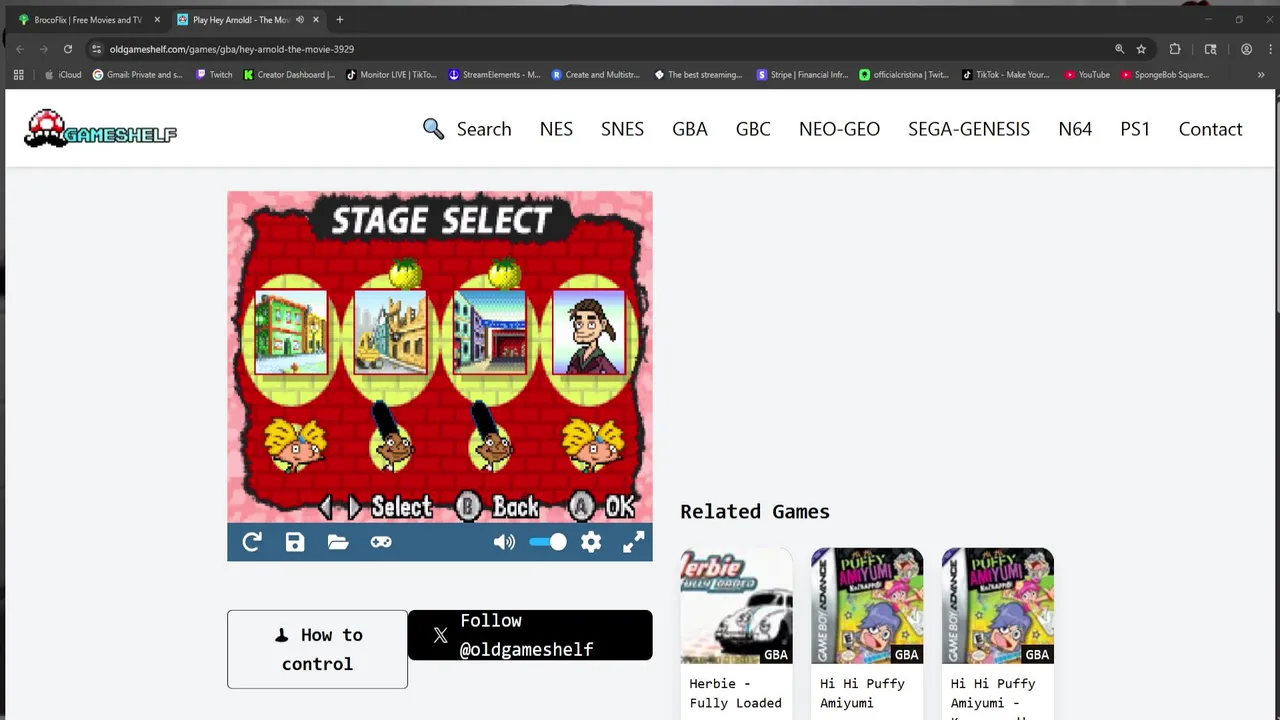Reload the page
1280x720 pixels.
[x=68, y=49]
